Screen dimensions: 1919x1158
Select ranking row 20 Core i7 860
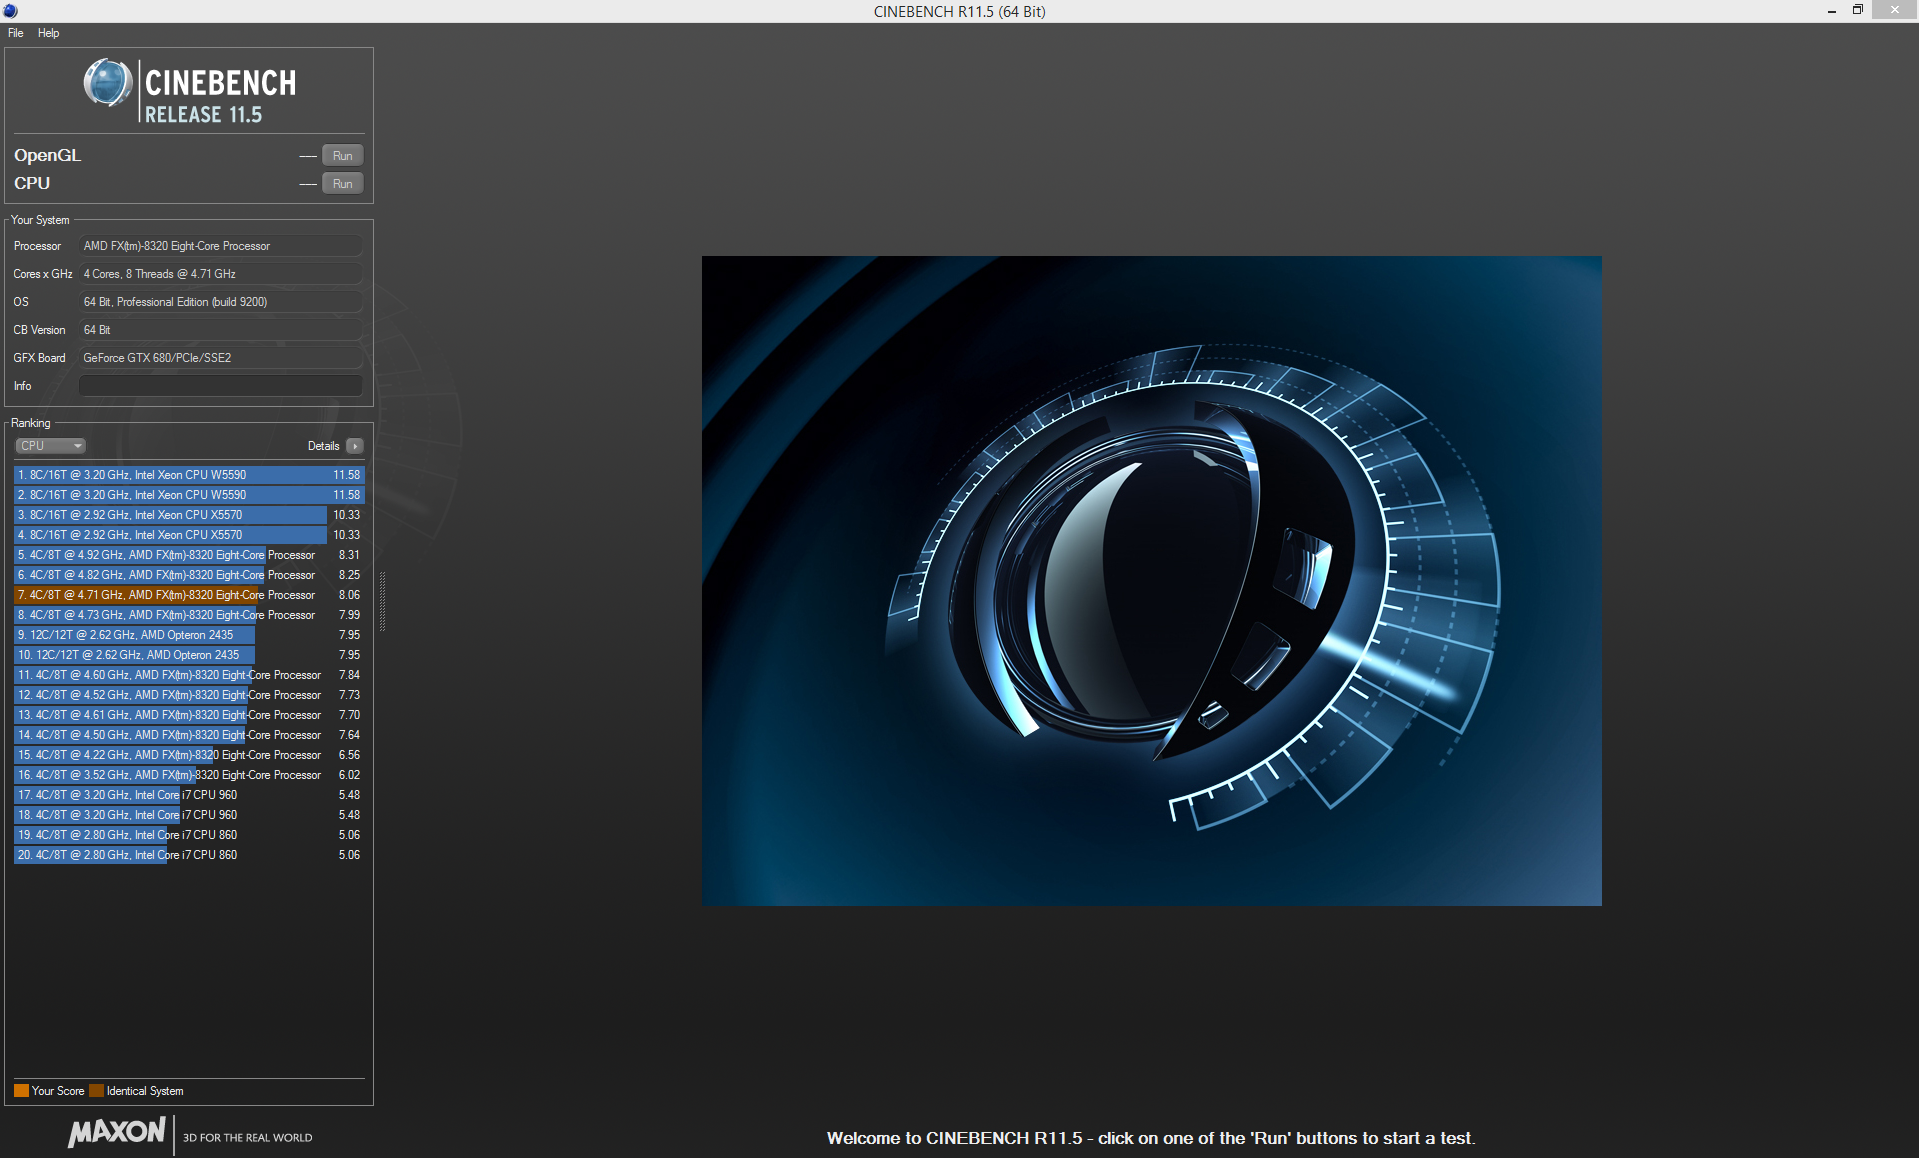click(189, 855)
